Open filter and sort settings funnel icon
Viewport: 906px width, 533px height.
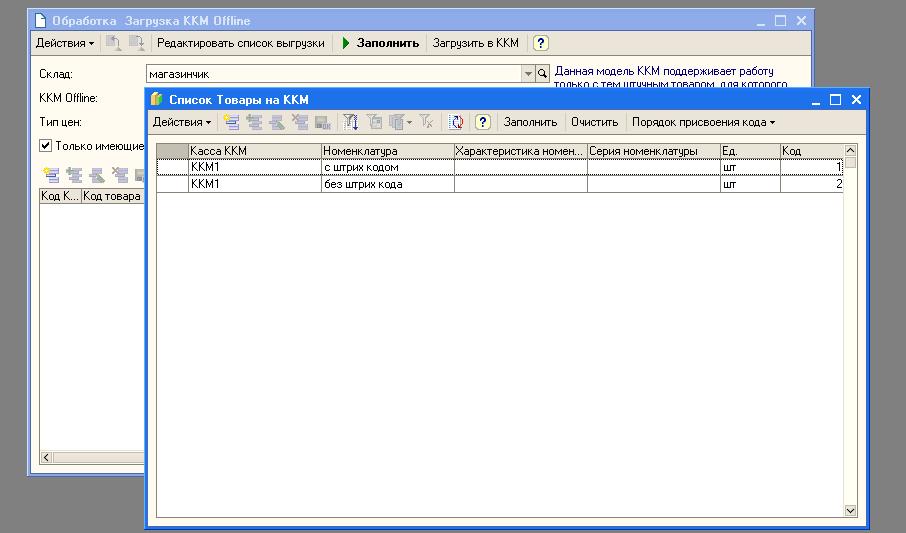click(351, 122)
